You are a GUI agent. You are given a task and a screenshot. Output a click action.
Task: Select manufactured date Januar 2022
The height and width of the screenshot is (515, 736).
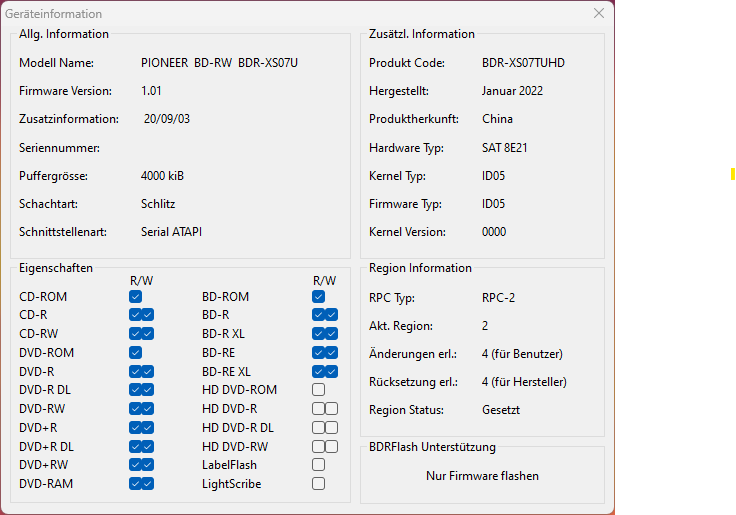point(512,91)
